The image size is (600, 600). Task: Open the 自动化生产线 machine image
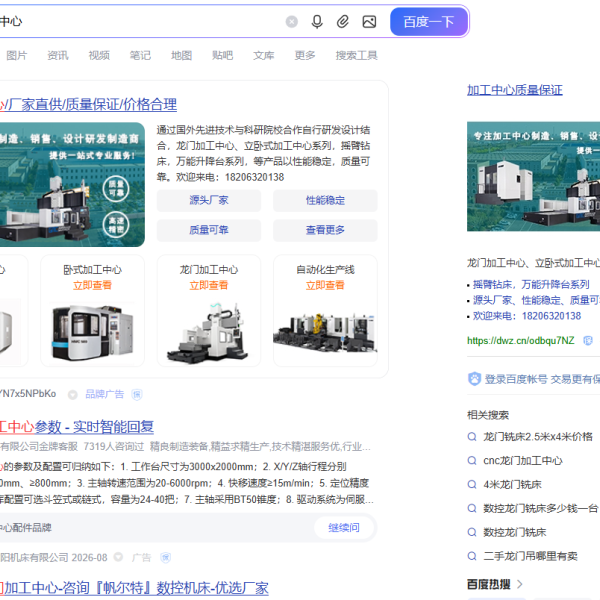pyautogui.click(x=325, y=332)
